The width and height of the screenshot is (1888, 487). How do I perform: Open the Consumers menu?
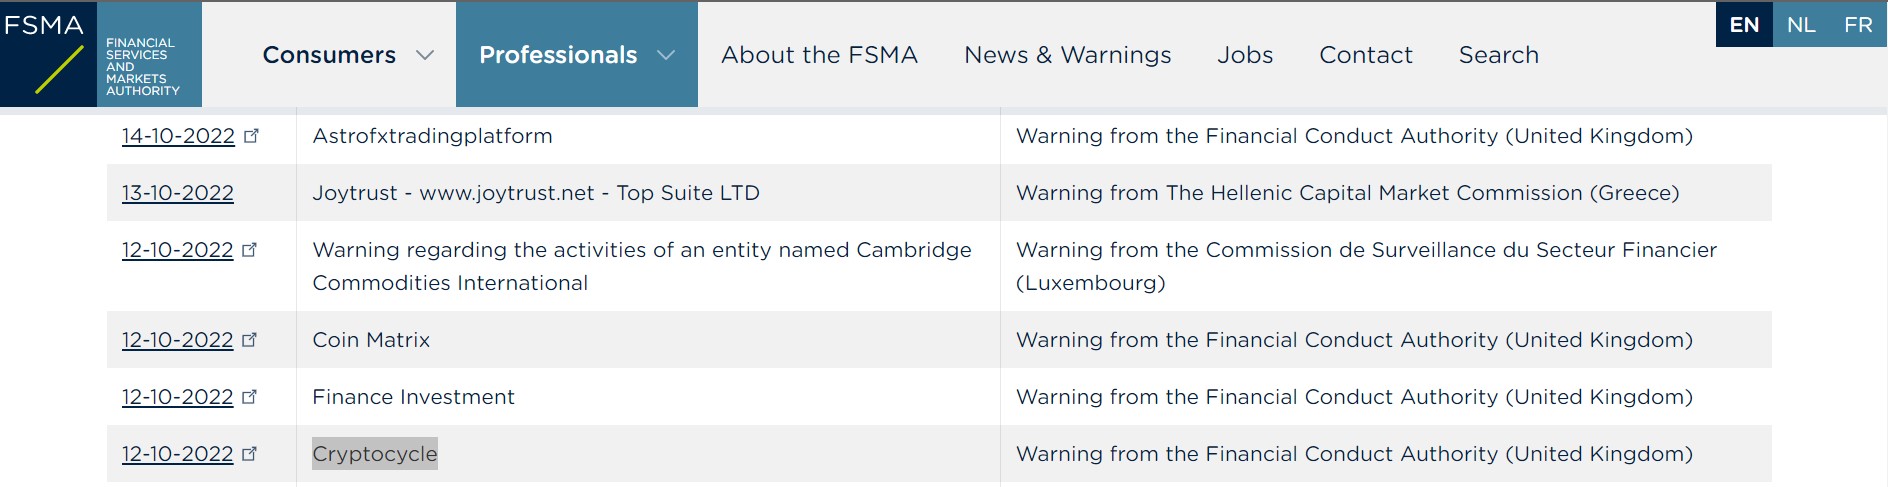click(329, 55)
